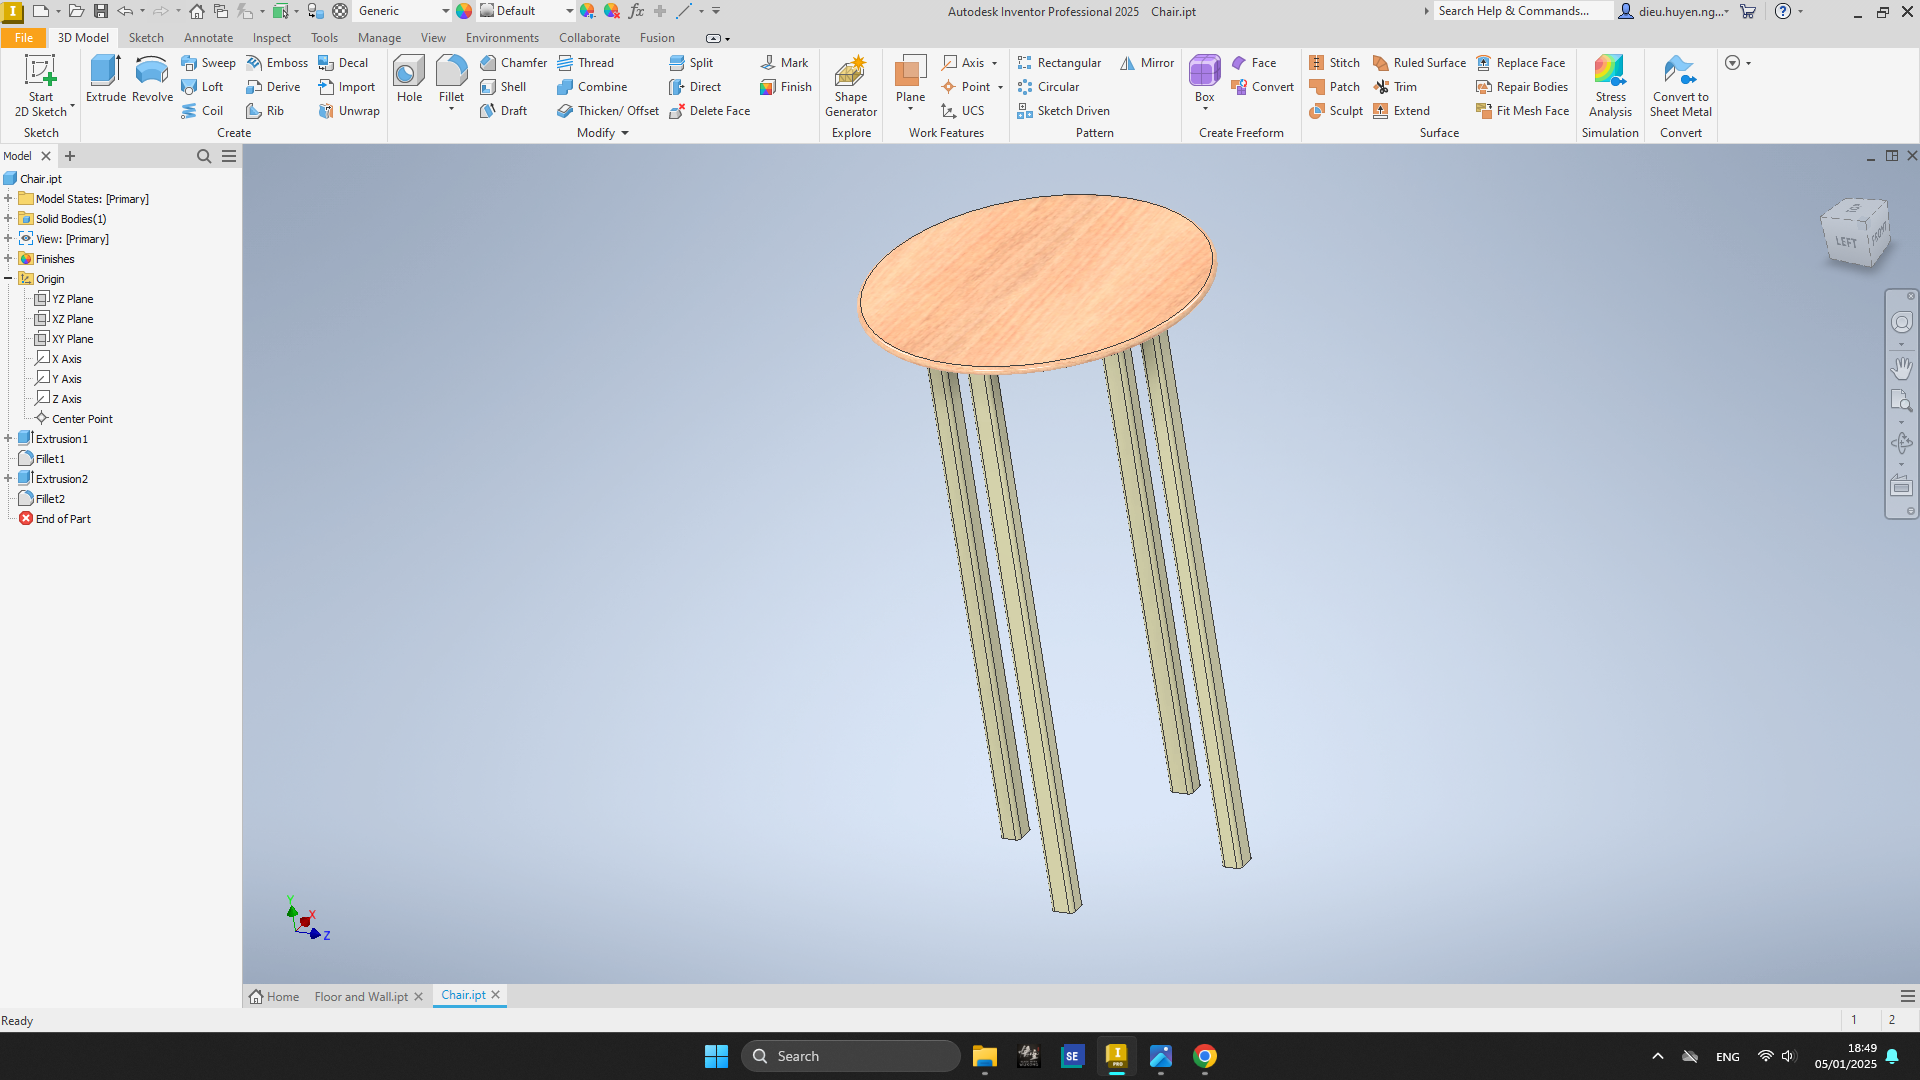
Task: Select the Shell tool
Action: tap(503, 86)
